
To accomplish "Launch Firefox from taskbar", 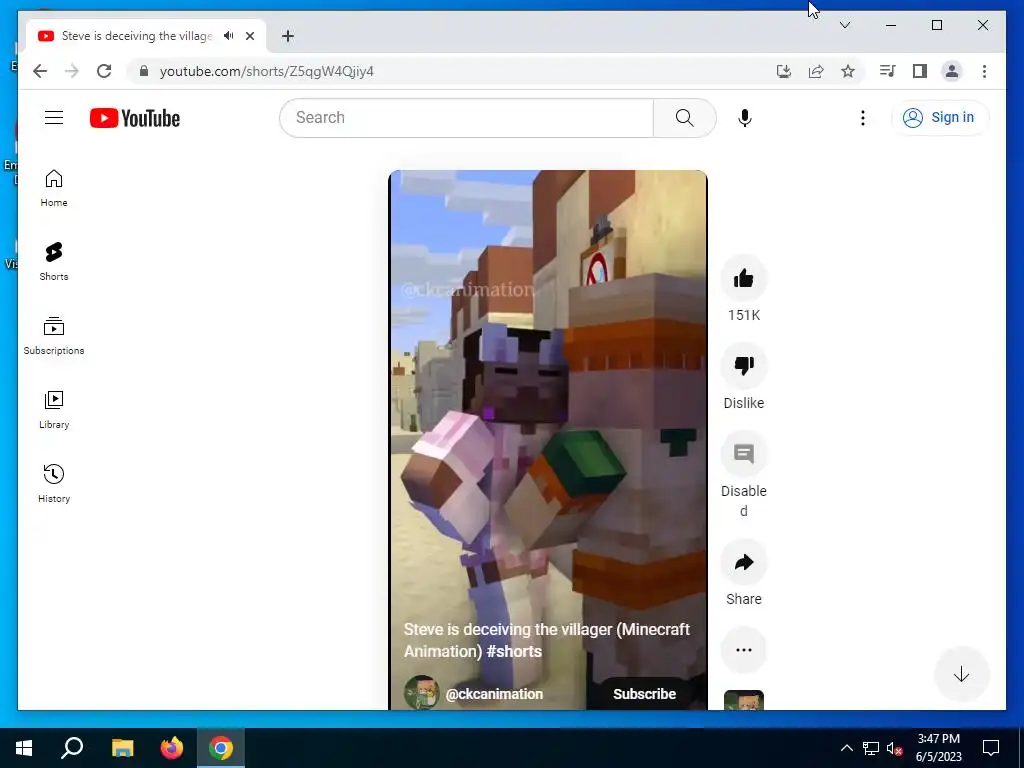I will (x=172, y=748).
